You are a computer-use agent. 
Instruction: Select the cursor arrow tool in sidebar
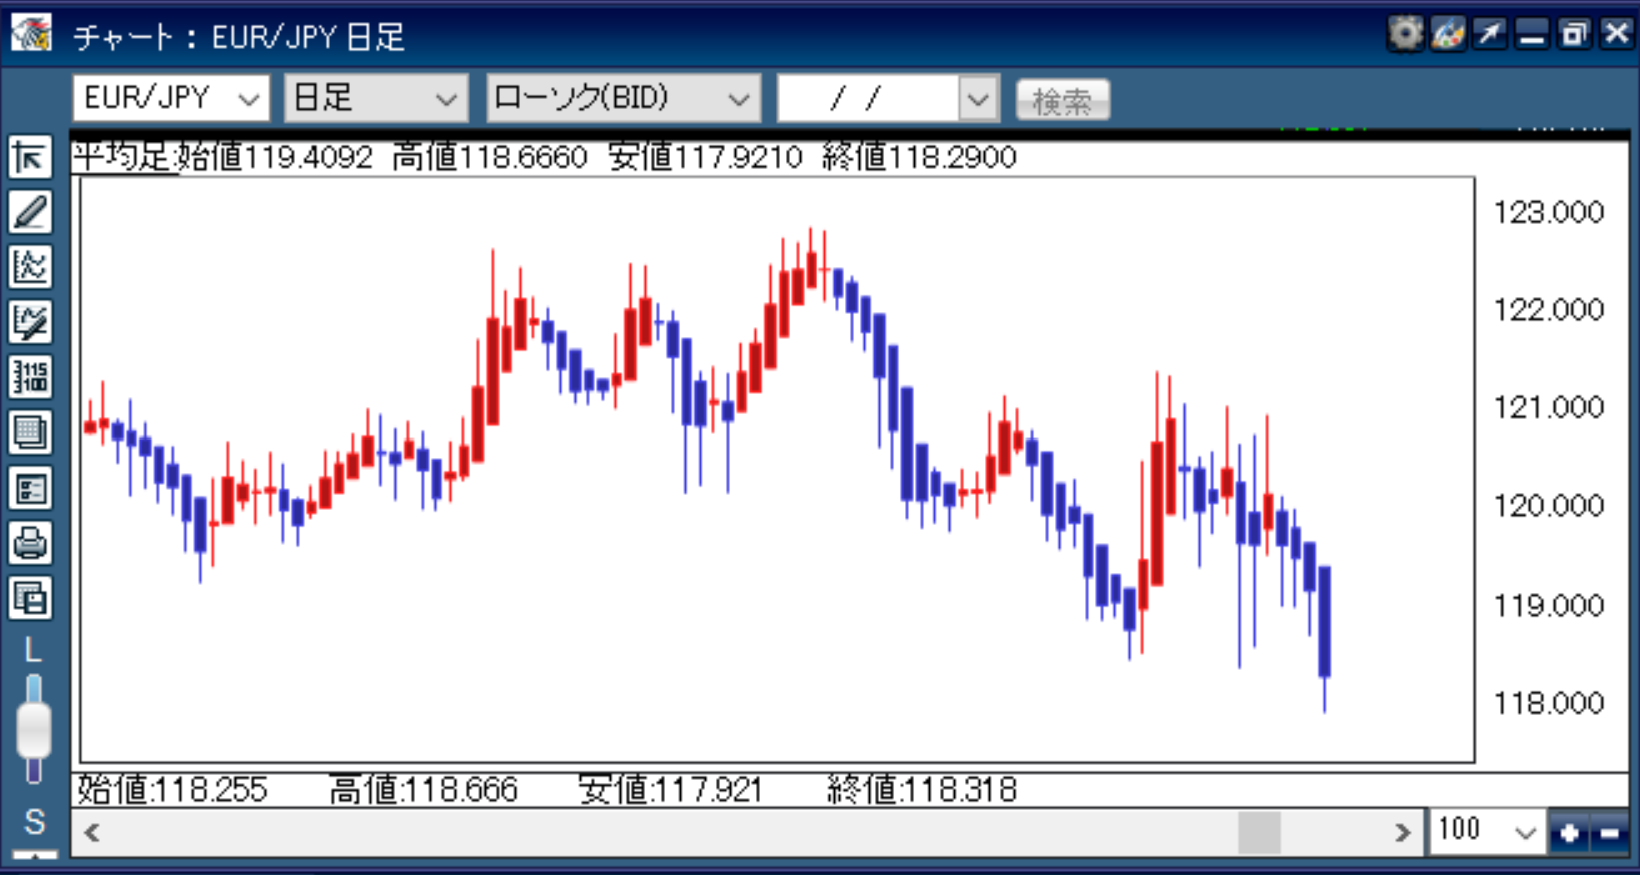tap(30, 158)
